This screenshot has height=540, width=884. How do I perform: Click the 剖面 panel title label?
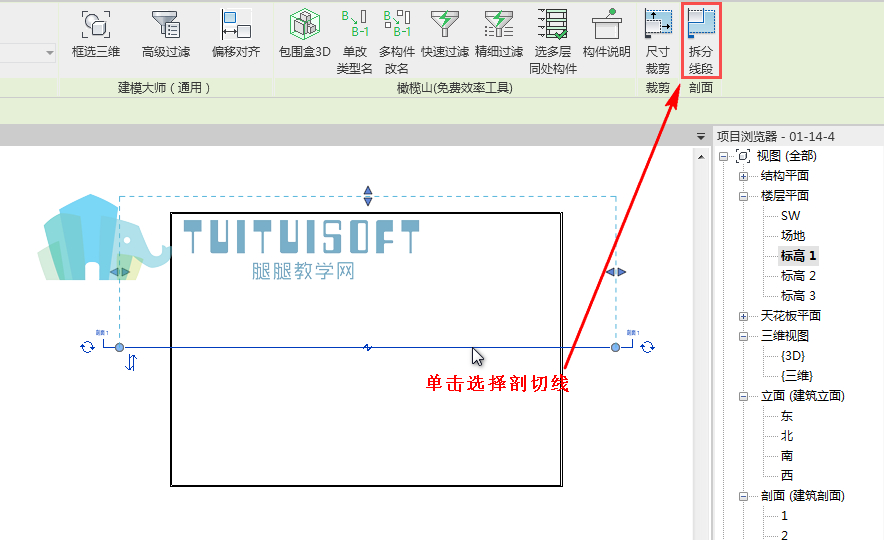tap(701, 88)
